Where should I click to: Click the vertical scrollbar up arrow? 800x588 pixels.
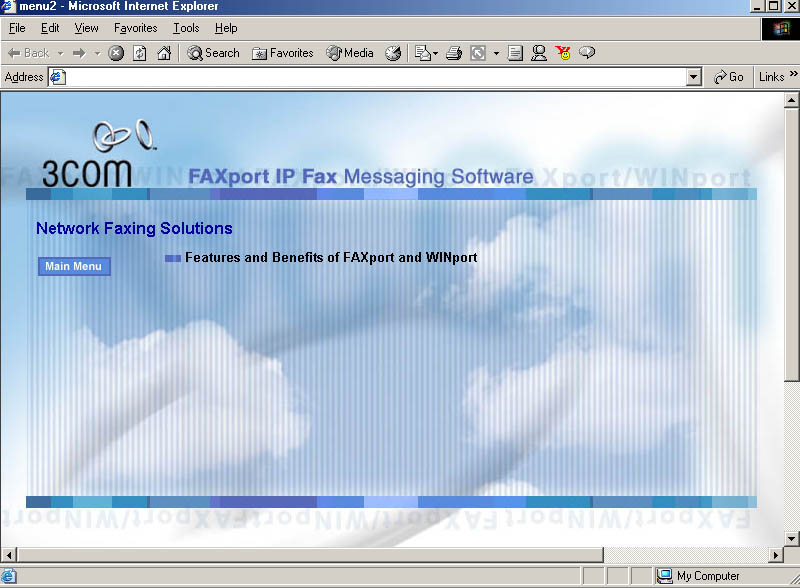(791, 100)
